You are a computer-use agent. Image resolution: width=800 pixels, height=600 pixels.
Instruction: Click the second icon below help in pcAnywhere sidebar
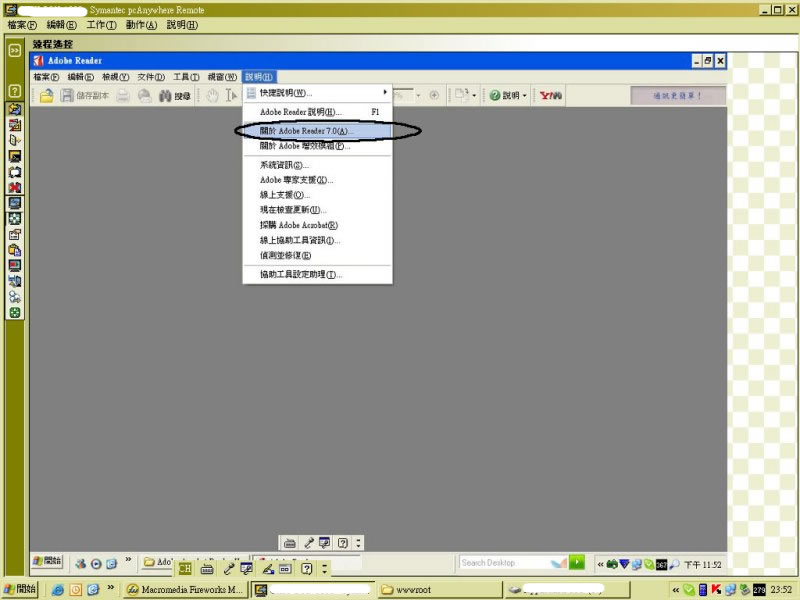[x=15, y=124]
